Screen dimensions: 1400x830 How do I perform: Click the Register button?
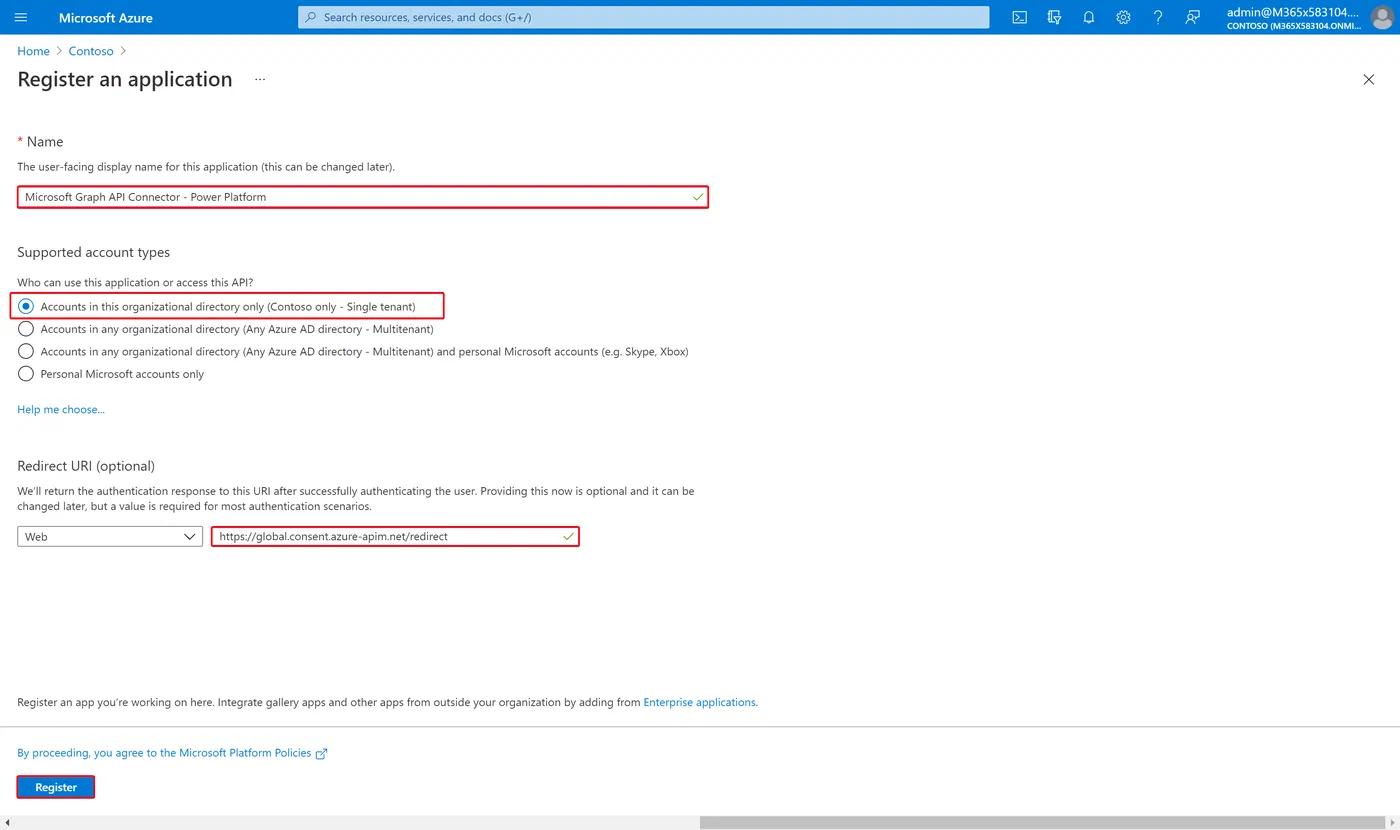point(56,787)
